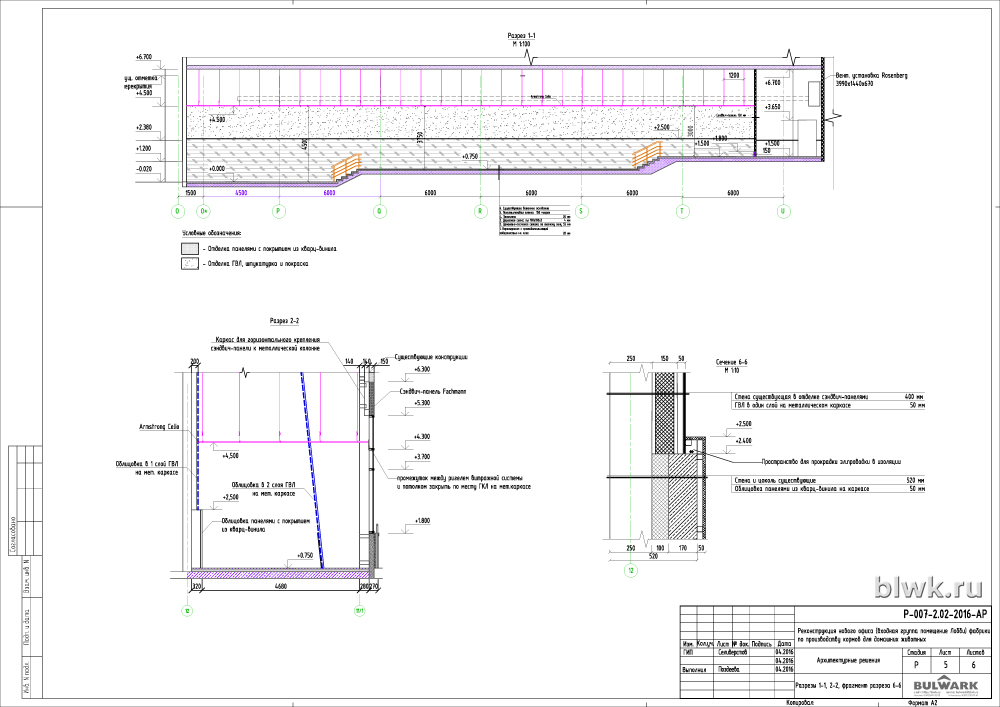Click the ГВЛ plaster legend hatch swatch

point(189,263)
